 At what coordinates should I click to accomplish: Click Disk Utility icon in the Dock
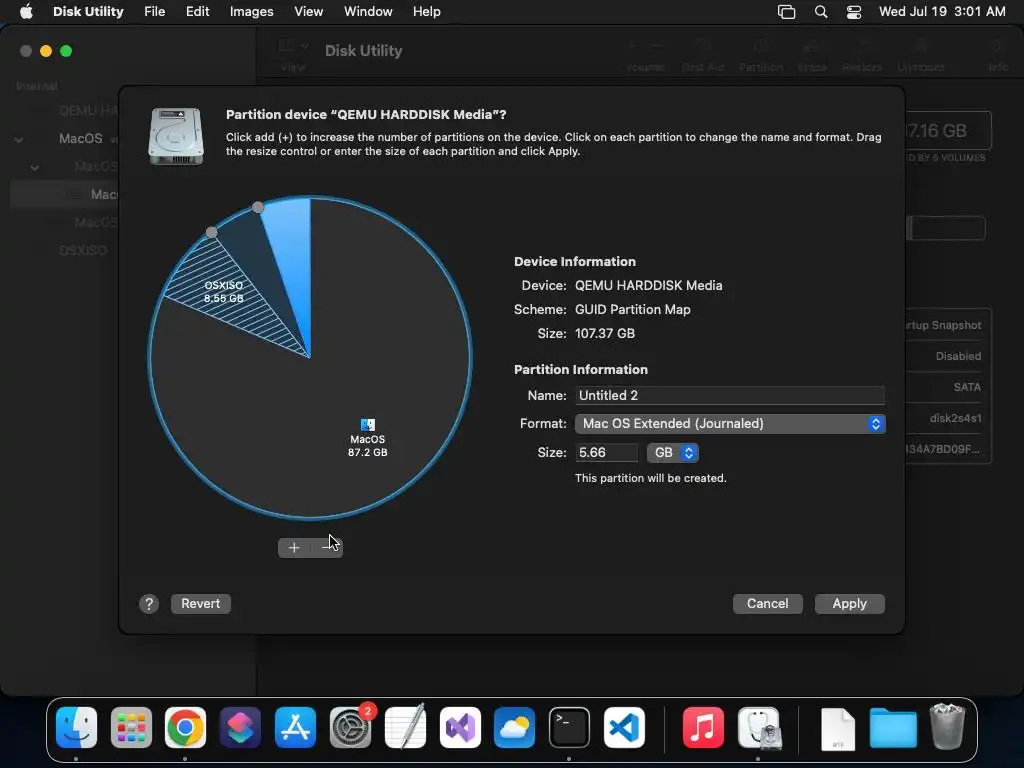tap(759, 728)
